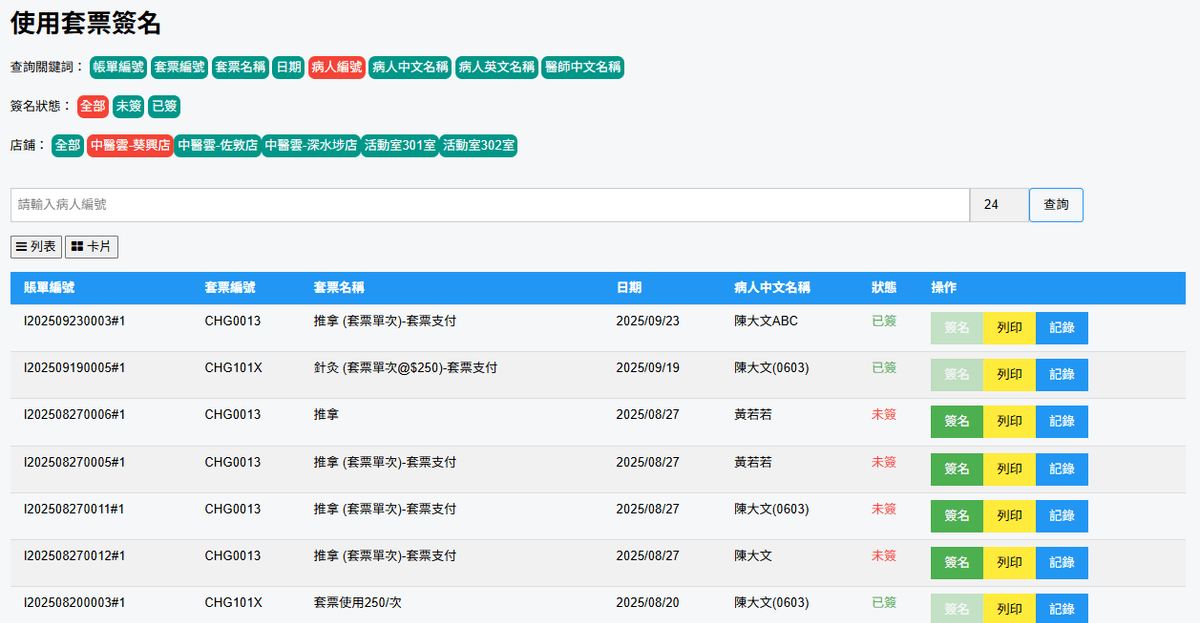Print the bill I202509230003#1
This screenshot has height=623, width=1200.
point(1009,328)
